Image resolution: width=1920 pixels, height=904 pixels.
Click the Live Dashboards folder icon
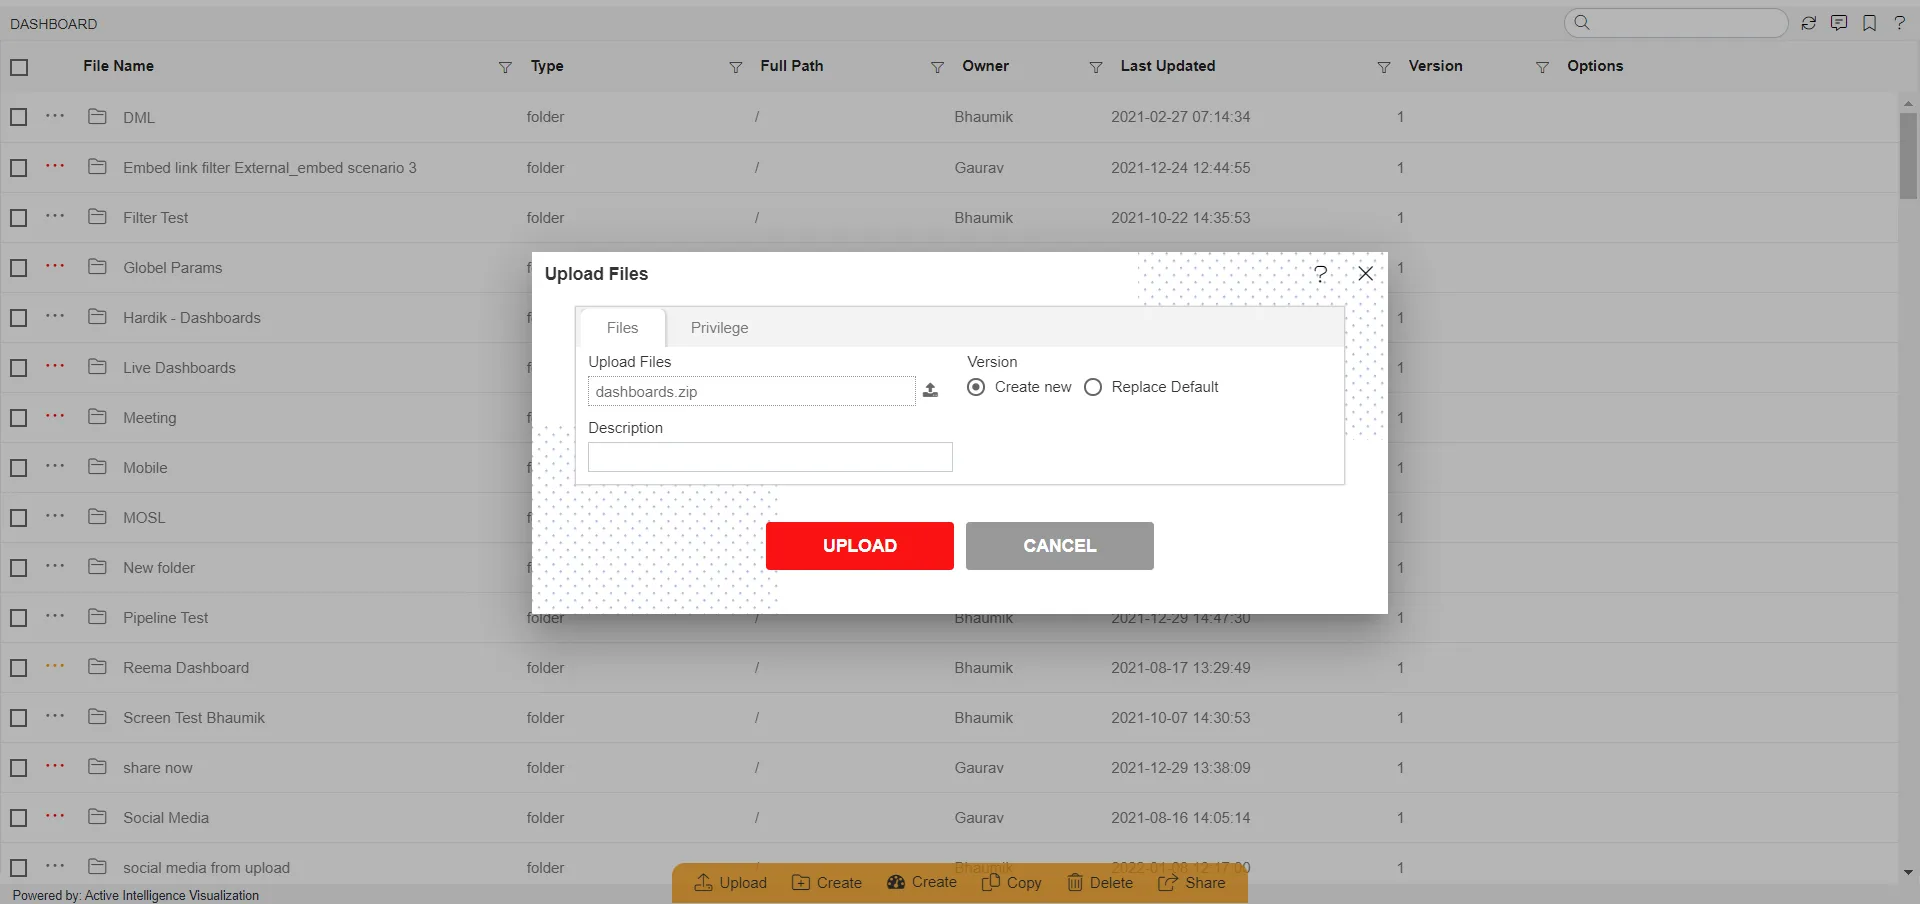coord(97,366)
